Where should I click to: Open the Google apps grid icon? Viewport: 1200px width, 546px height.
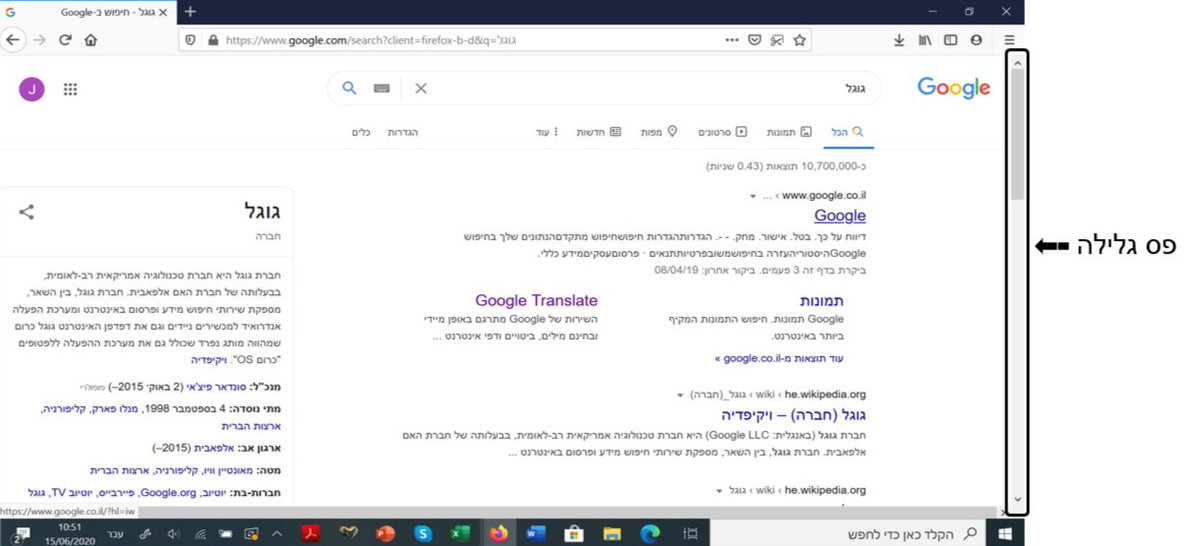[x=70, y=89]
